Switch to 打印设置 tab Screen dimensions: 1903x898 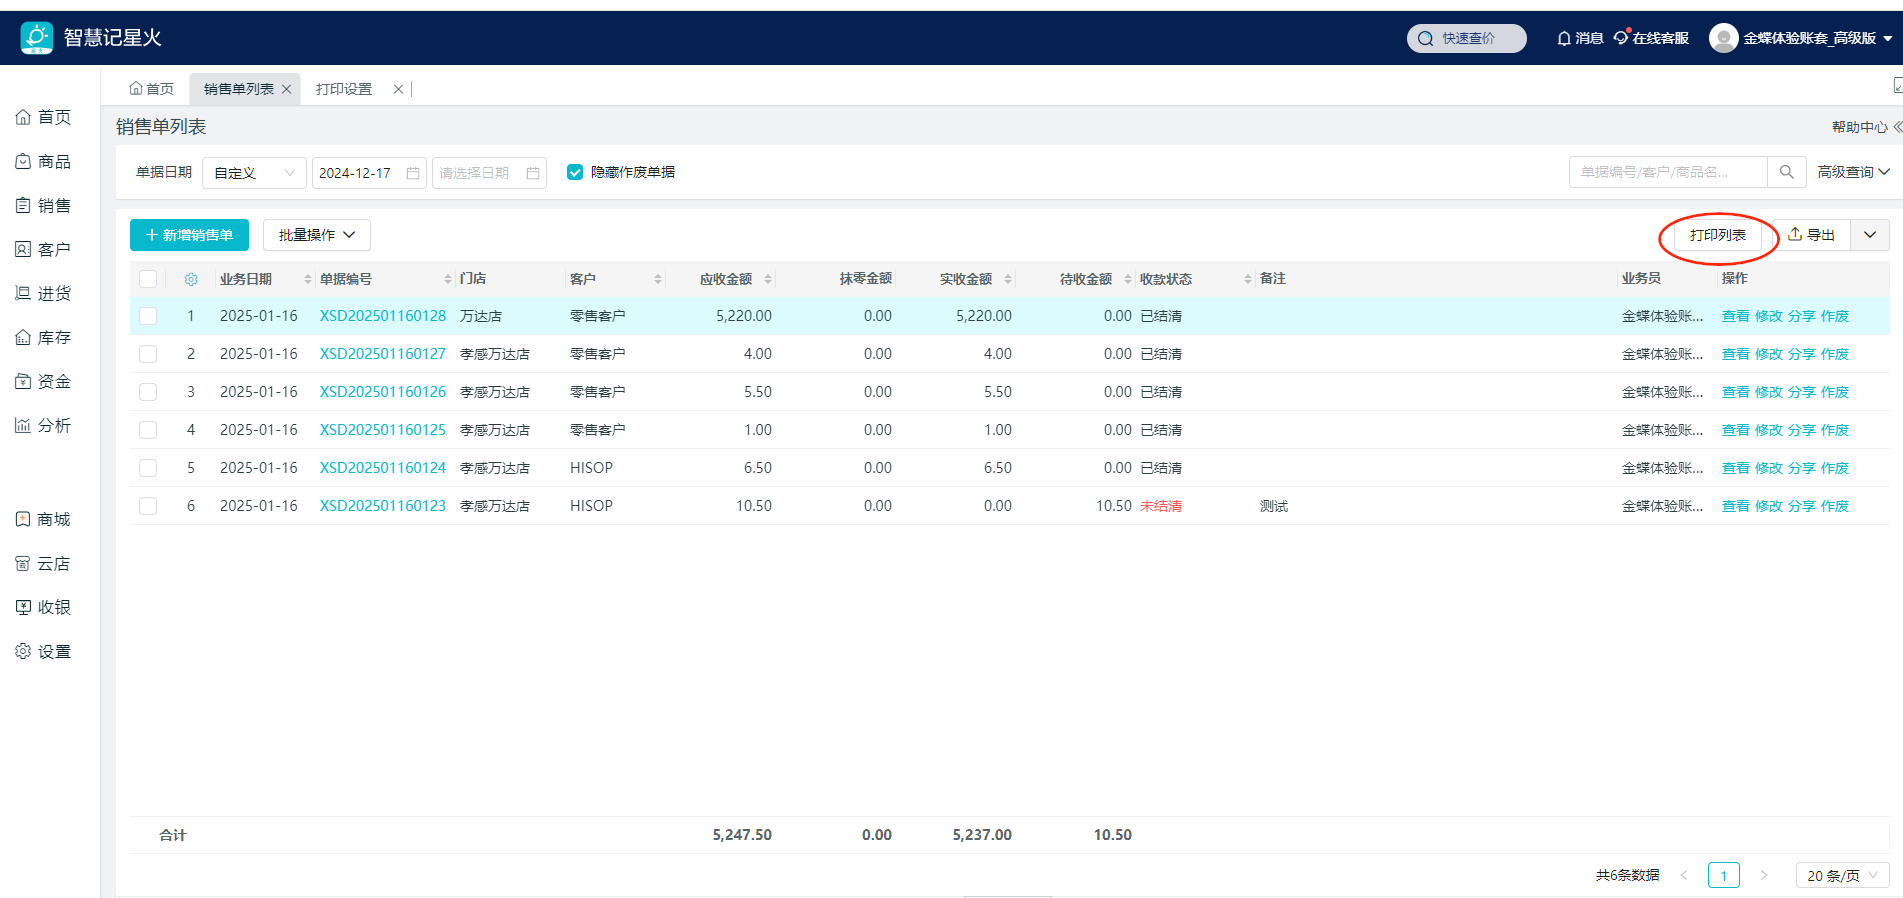point(344,89)
